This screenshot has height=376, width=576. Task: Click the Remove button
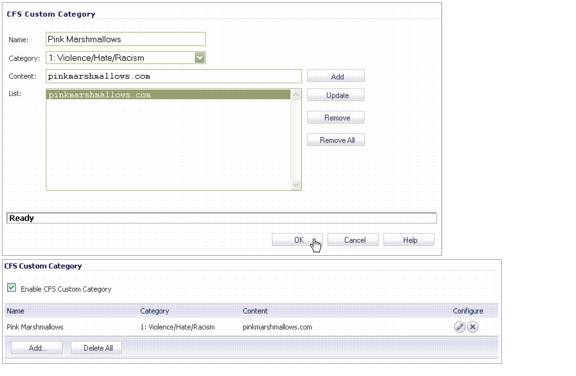336,118
